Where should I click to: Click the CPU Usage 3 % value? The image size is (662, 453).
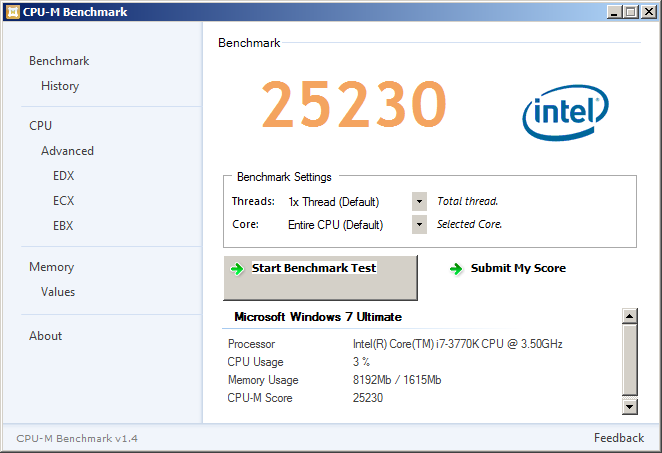click(x=361, y=362)
